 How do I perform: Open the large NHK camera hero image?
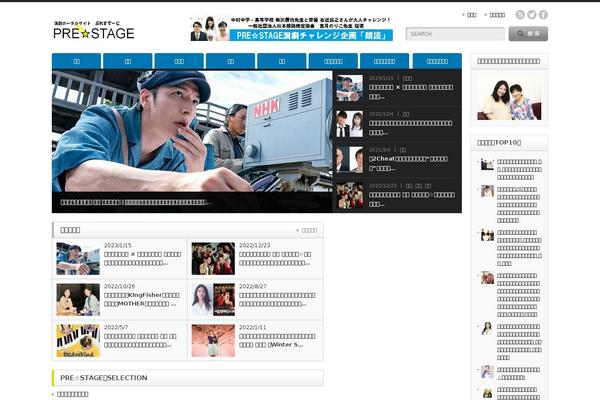[192, 131]
